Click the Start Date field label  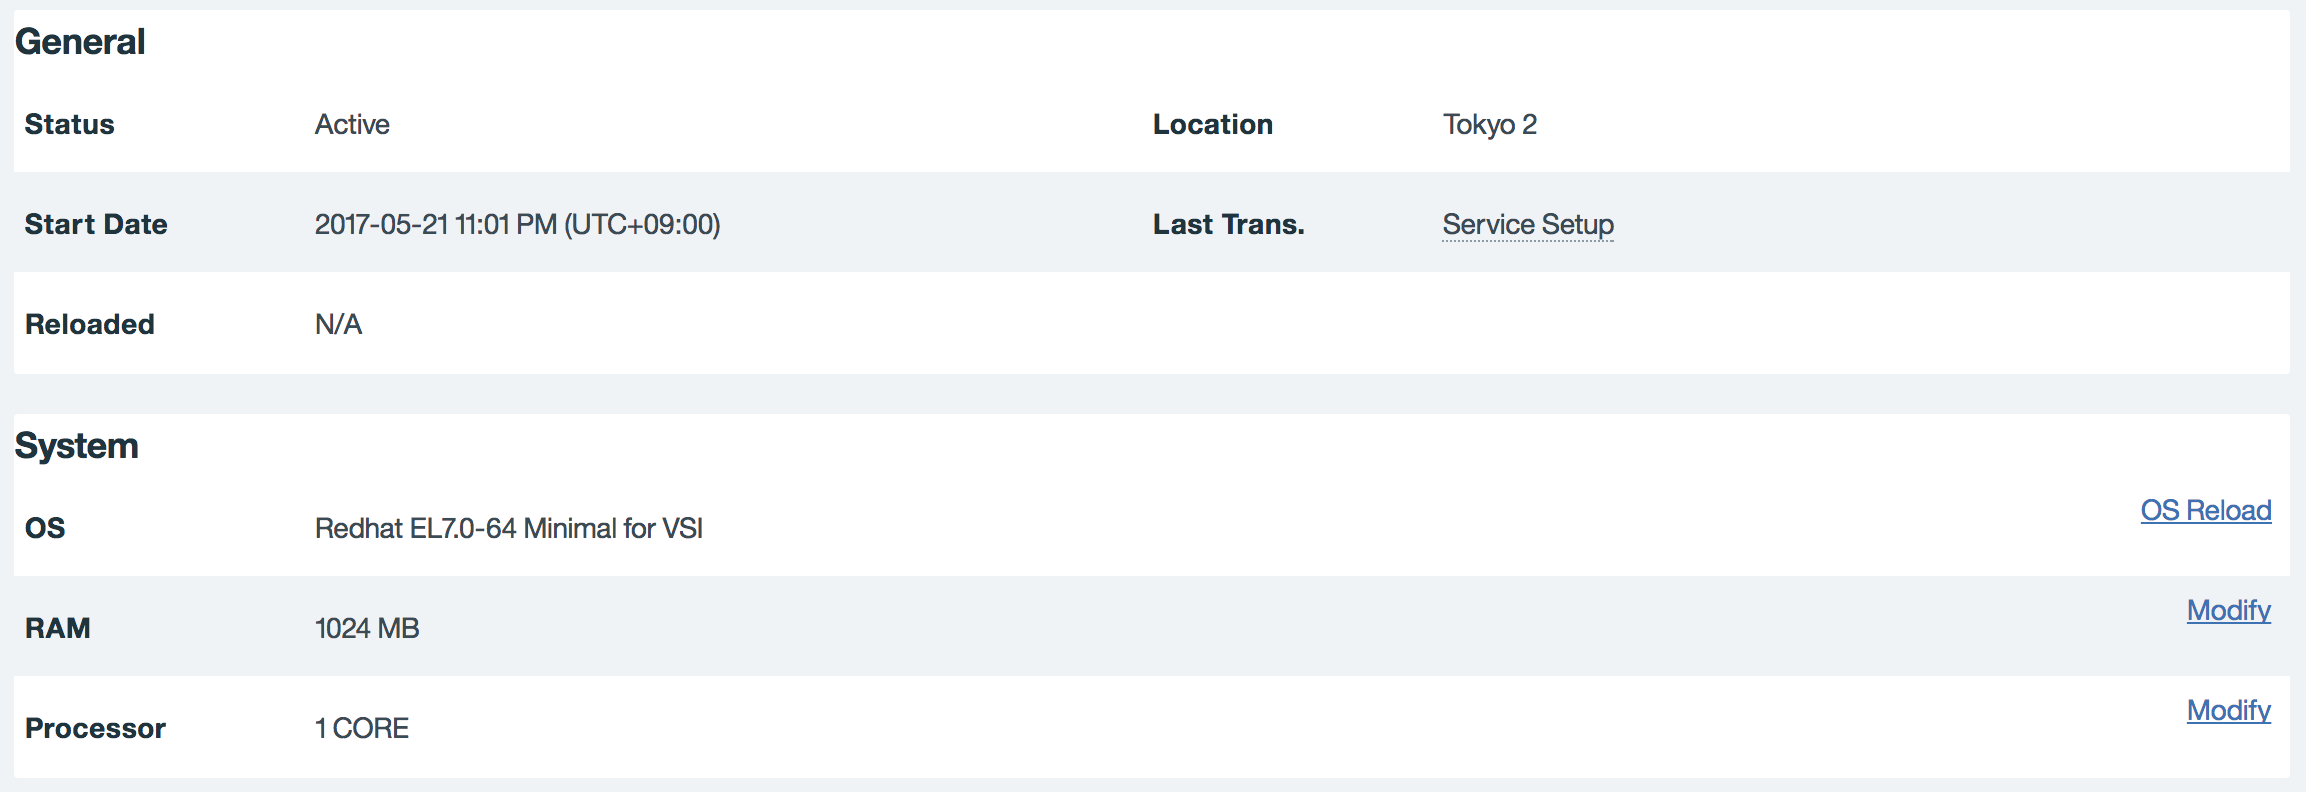point(96,224)
